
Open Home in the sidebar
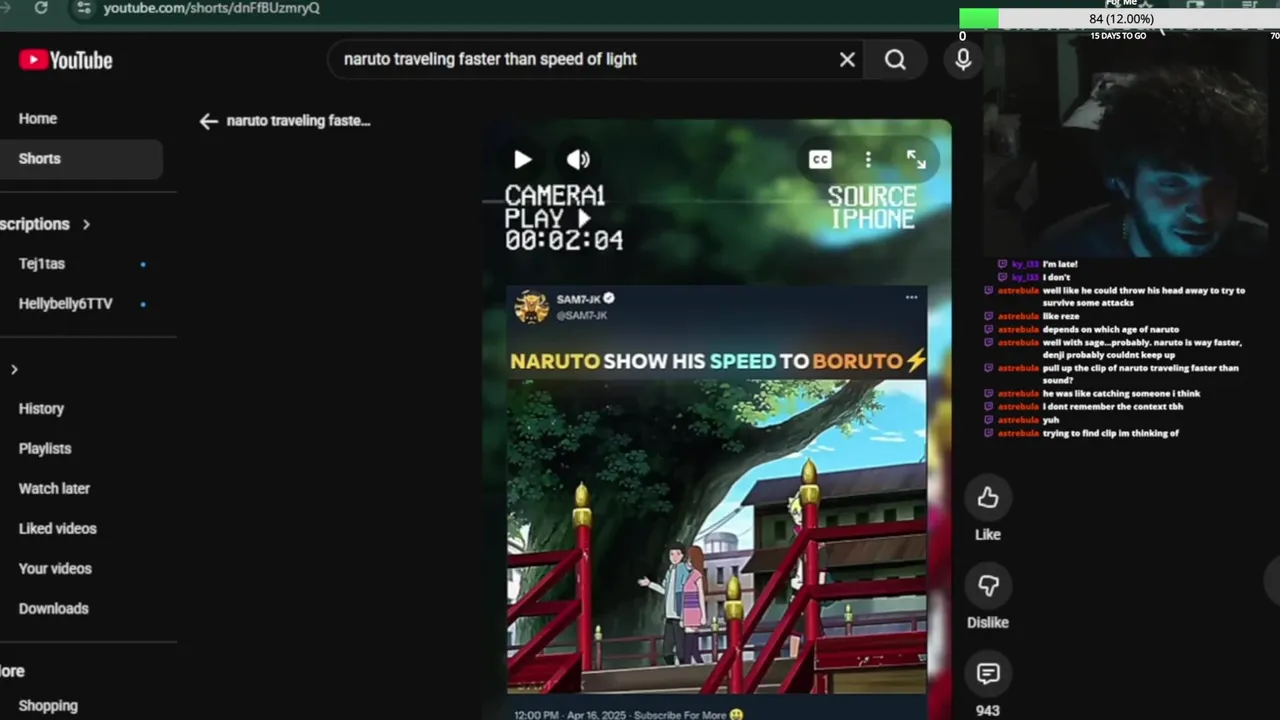38,118
